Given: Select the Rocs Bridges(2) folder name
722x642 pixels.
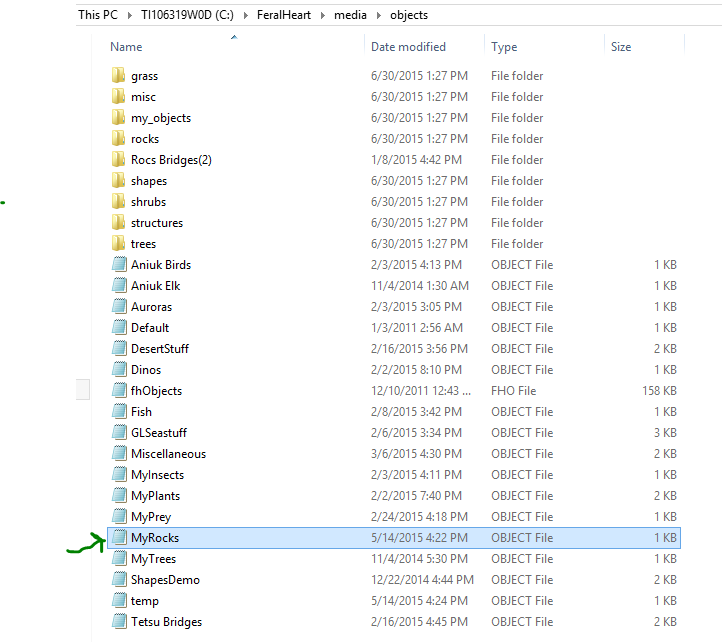Looking at the screenshot, I should (171, 159).
